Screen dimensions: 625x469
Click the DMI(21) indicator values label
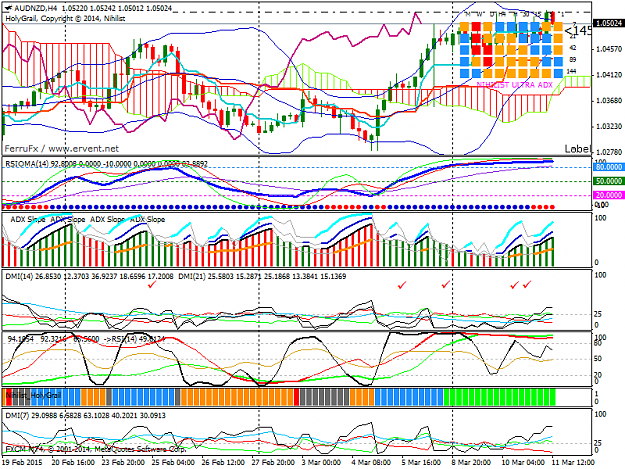click(x=262, y=276)
